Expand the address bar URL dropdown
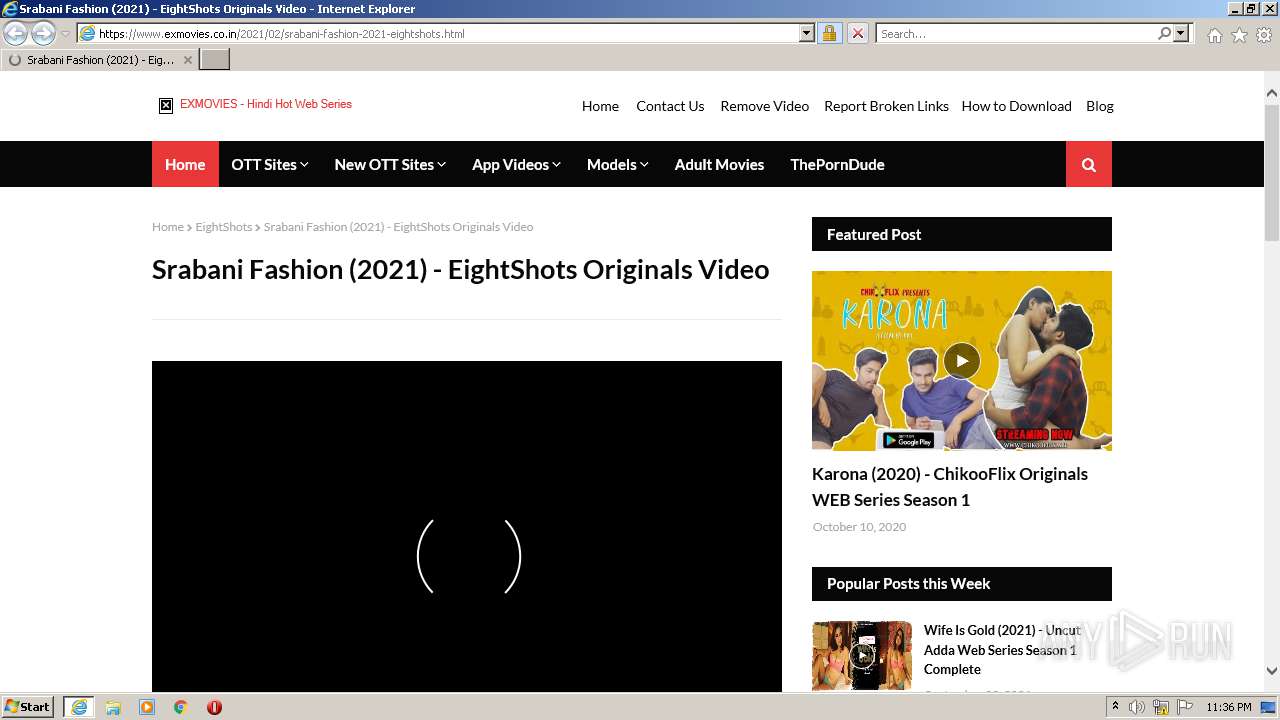 coord(807,33)
